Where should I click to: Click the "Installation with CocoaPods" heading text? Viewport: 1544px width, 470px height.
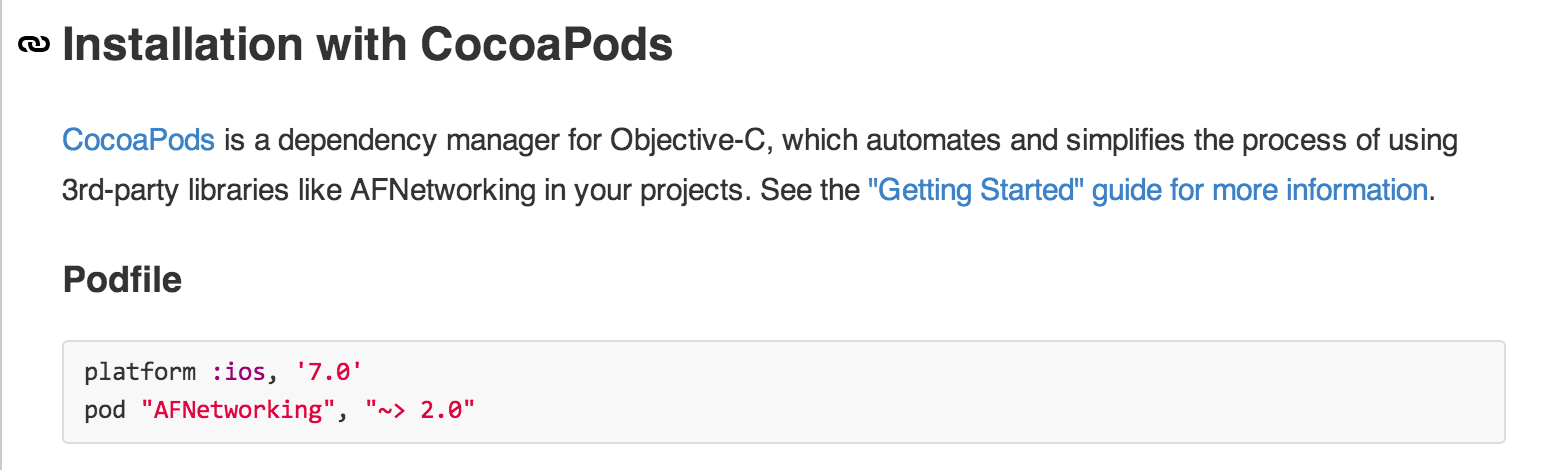coord(367,46)
